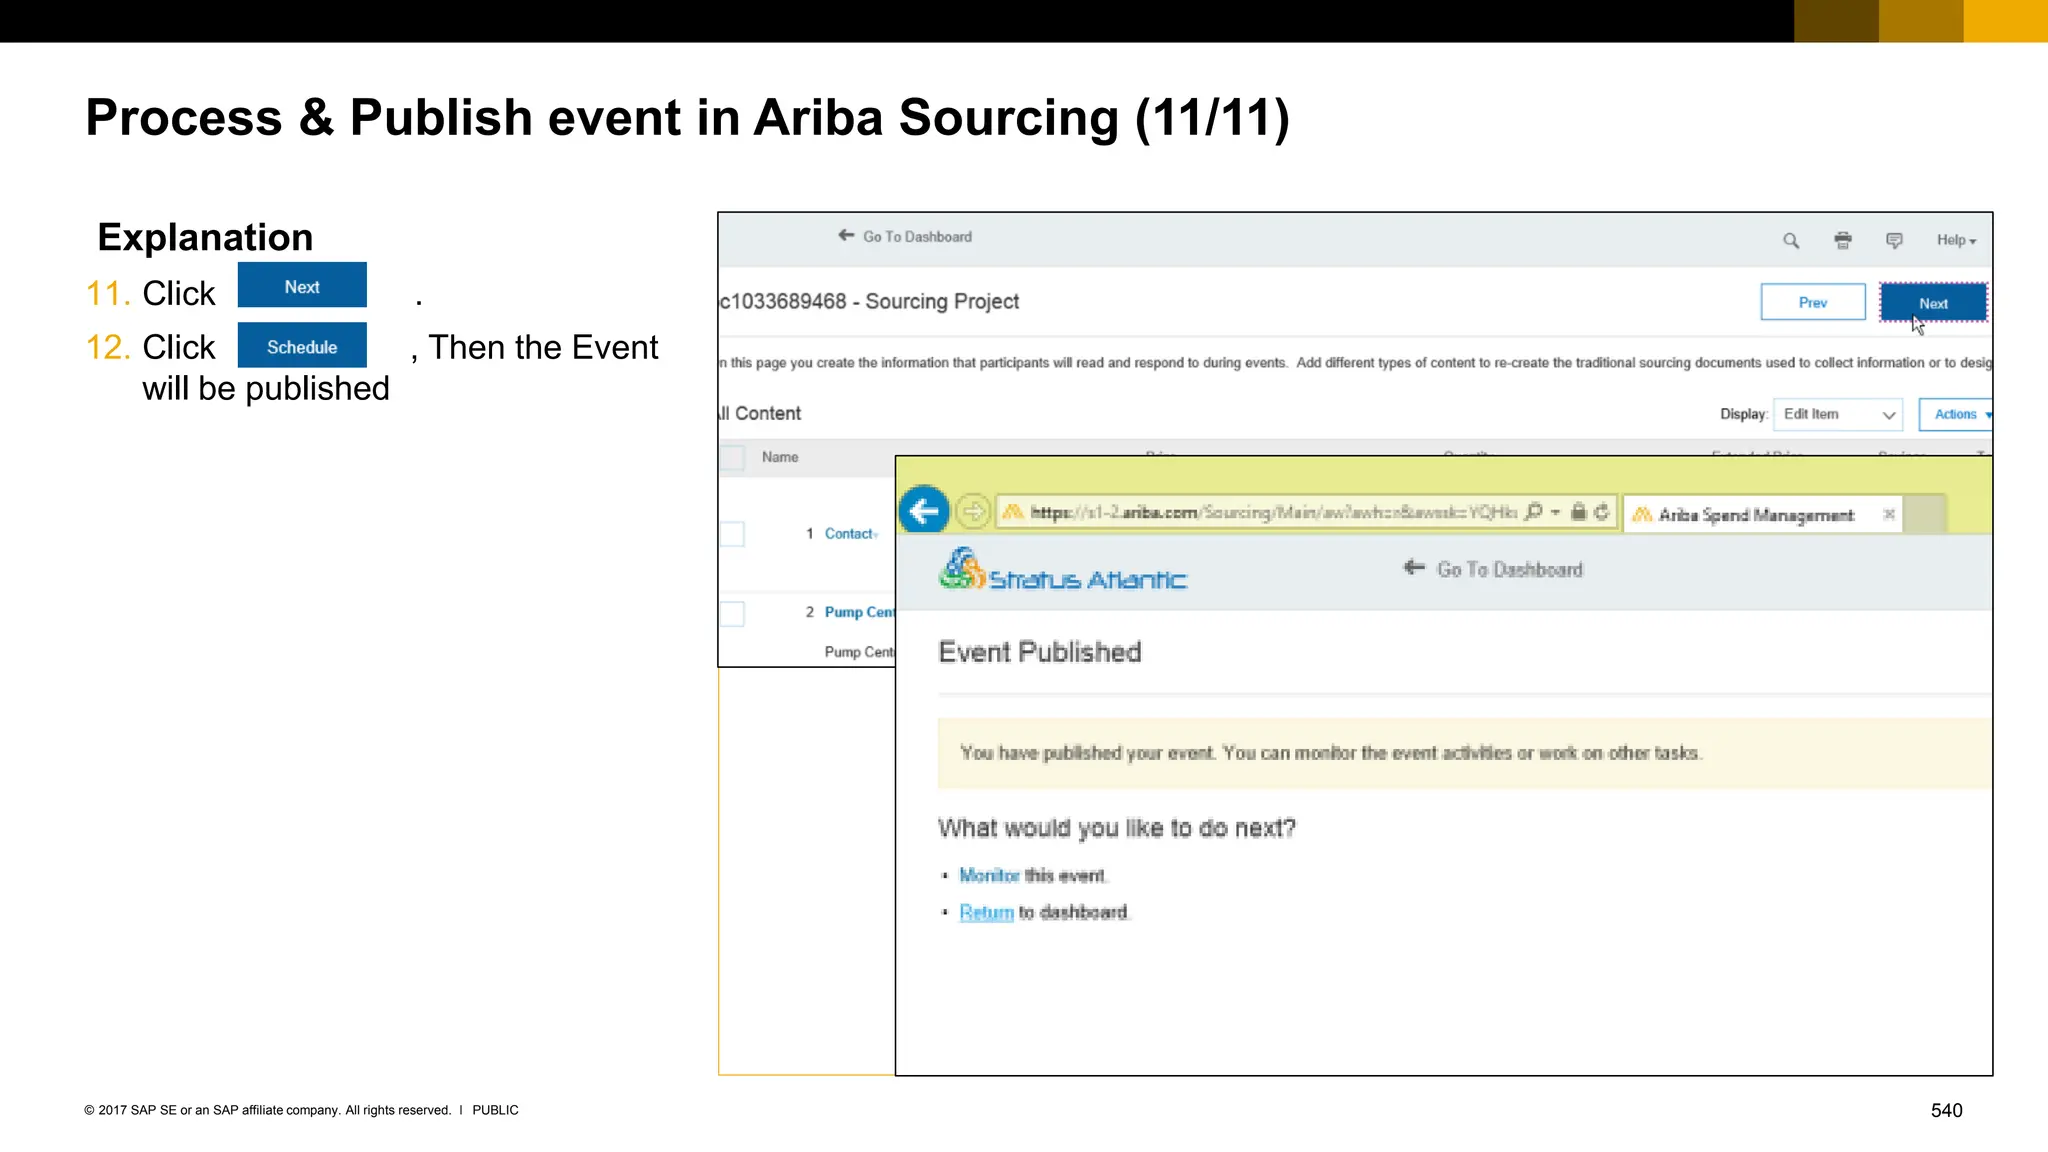Click the address bar lock icon
Viewport: 2048px width, 1152px height.
coord(1578,512)
